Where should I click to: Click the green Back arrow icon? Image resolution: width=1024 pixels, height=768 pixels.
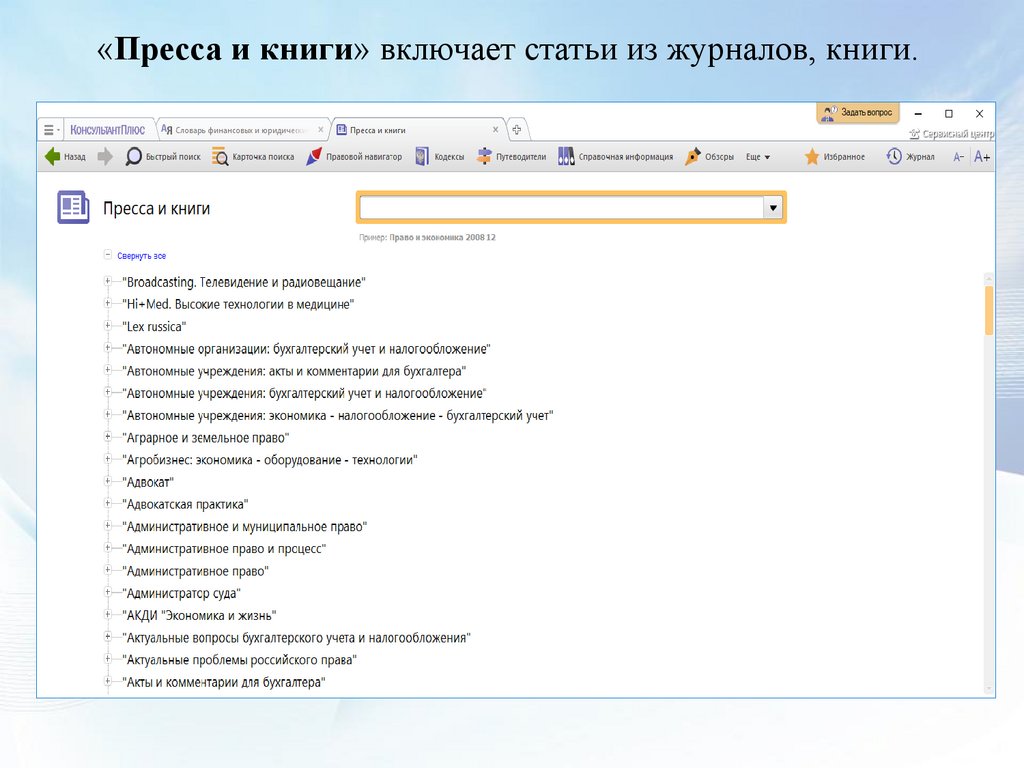[52, 157]
